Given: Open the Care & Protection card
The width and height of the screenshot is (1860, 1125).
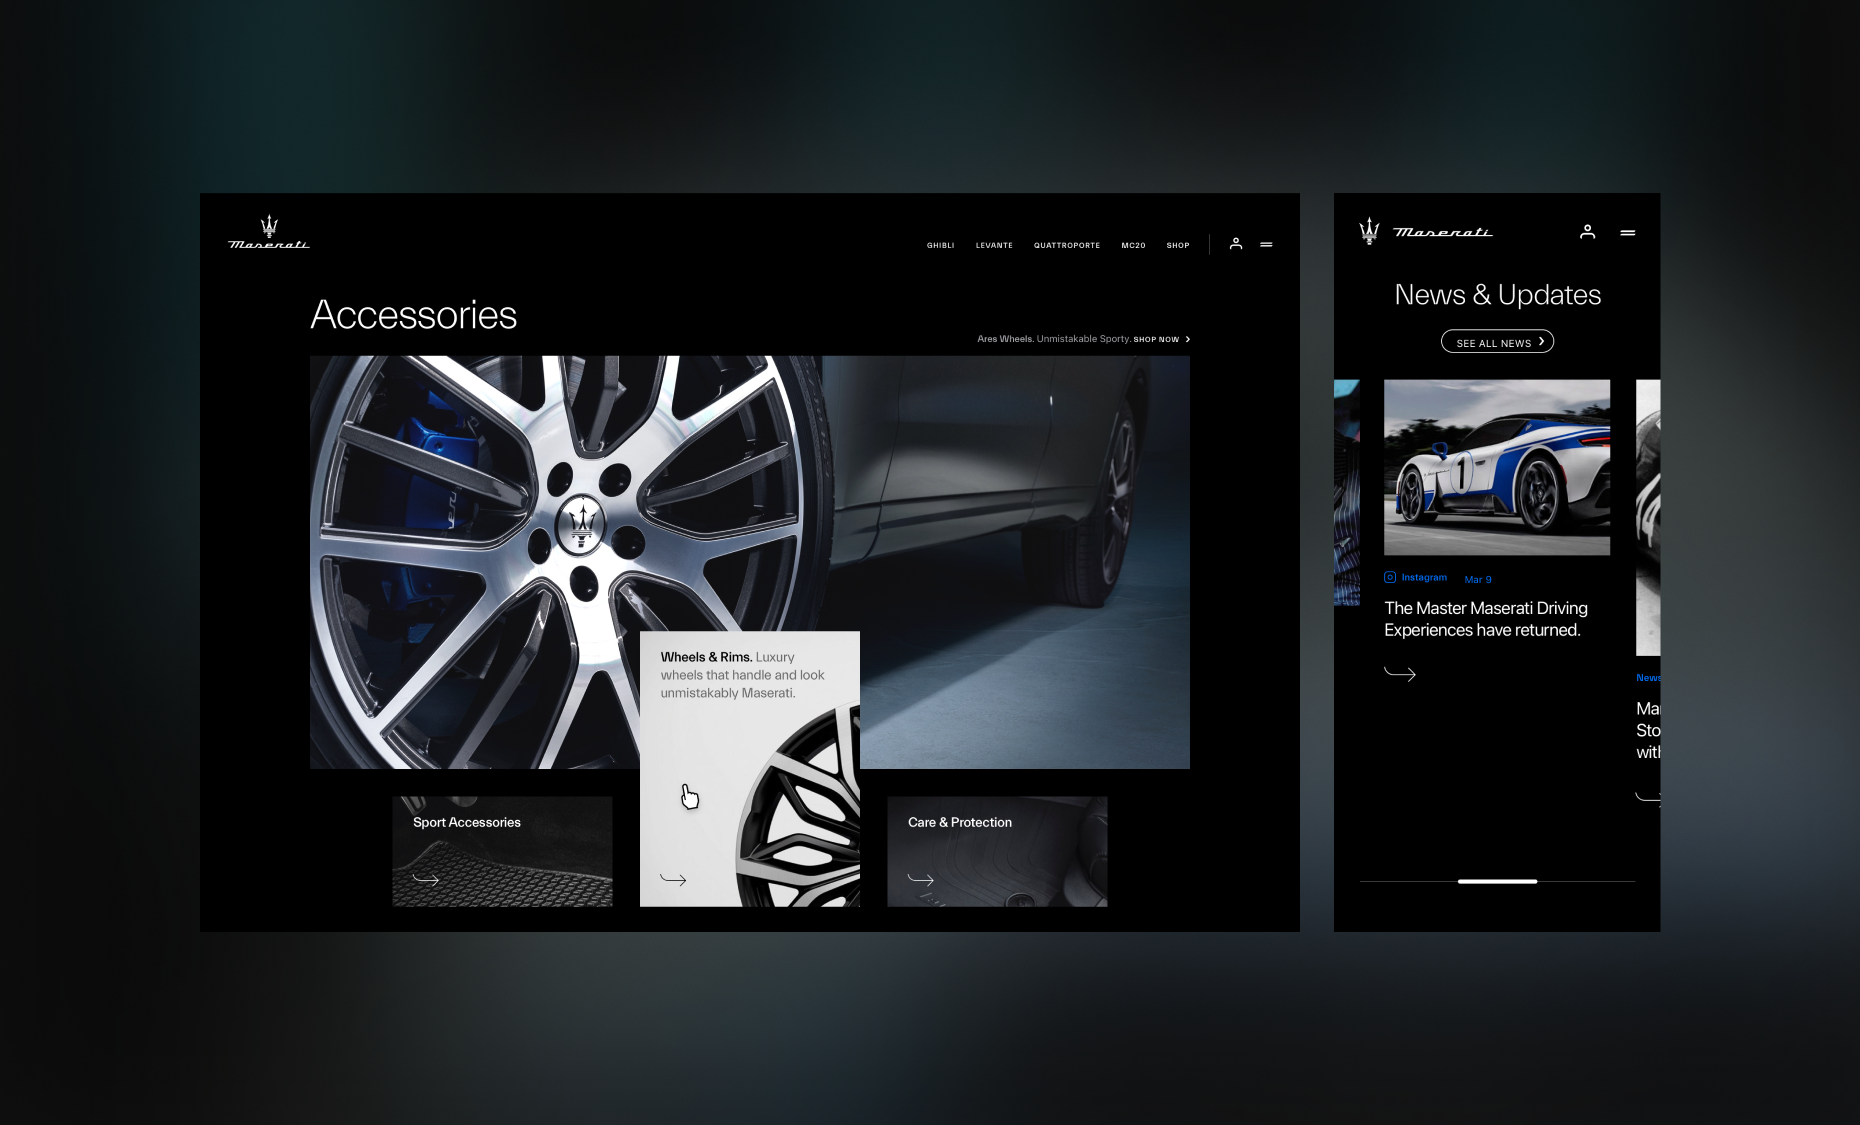Looking at the screenshot, I should coord(997,851).
